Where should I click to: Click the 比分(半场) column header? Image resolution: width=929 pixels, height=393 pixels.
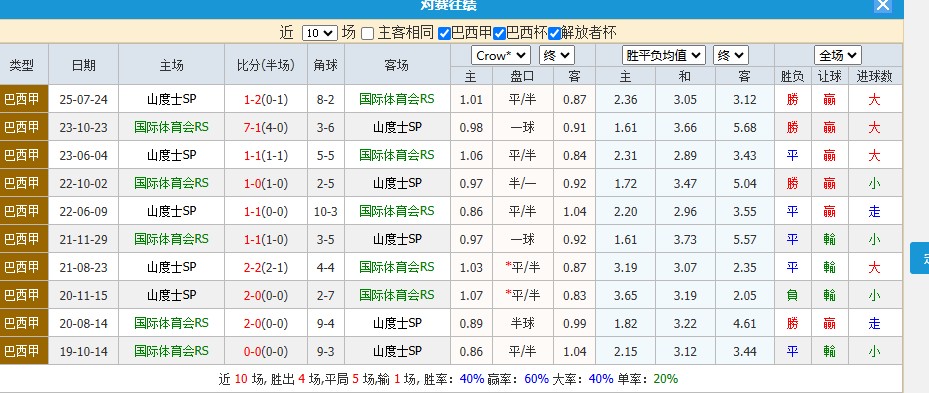(x=265, y=65)
